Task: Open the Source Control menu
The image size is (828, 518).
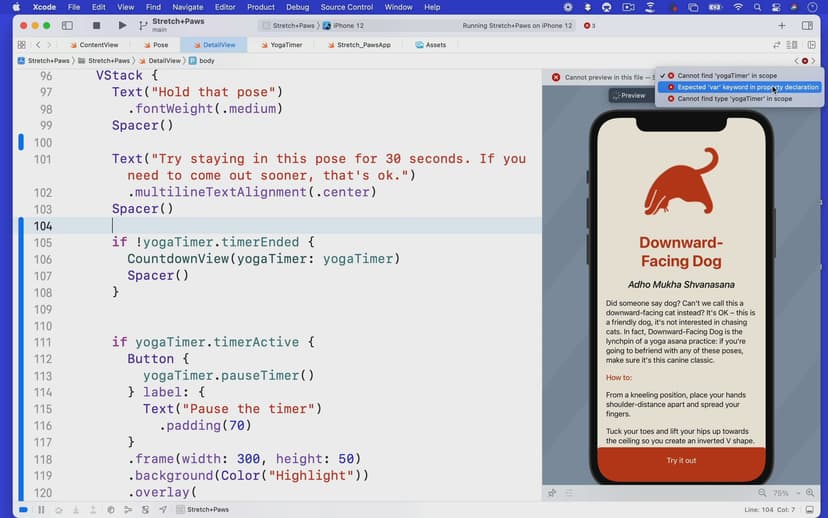Action: pyautogui.click(x=347, y=7)
